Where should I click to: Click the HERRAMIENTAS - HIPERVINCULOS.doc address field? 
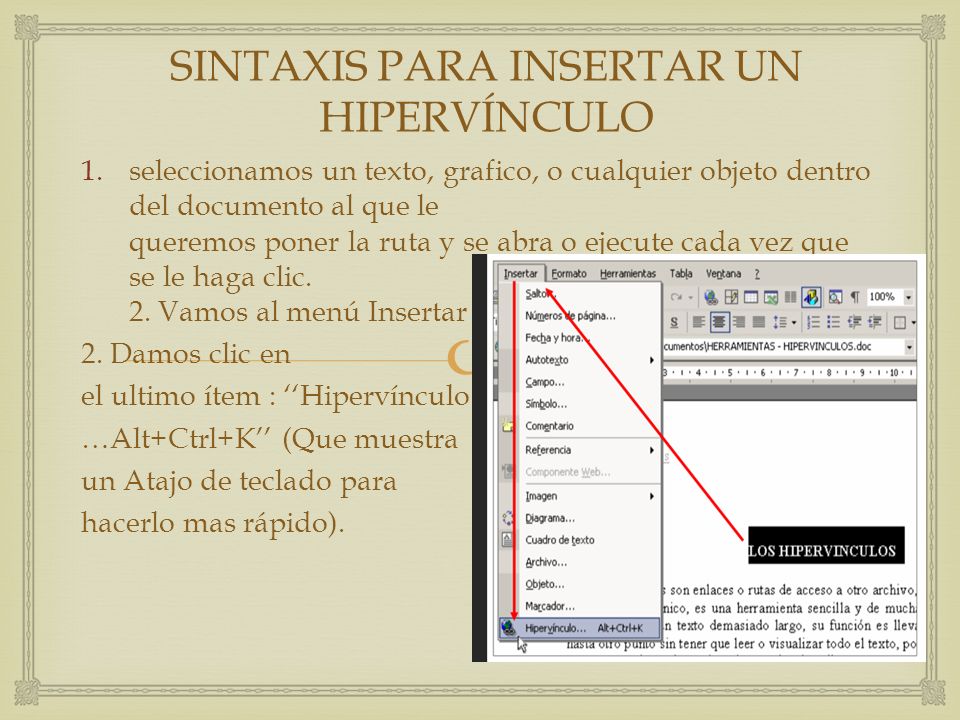tap(784, 347)
